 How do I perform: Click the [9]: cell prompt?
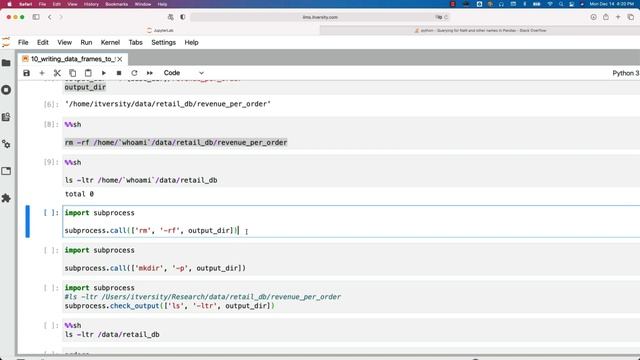[51, 162]
